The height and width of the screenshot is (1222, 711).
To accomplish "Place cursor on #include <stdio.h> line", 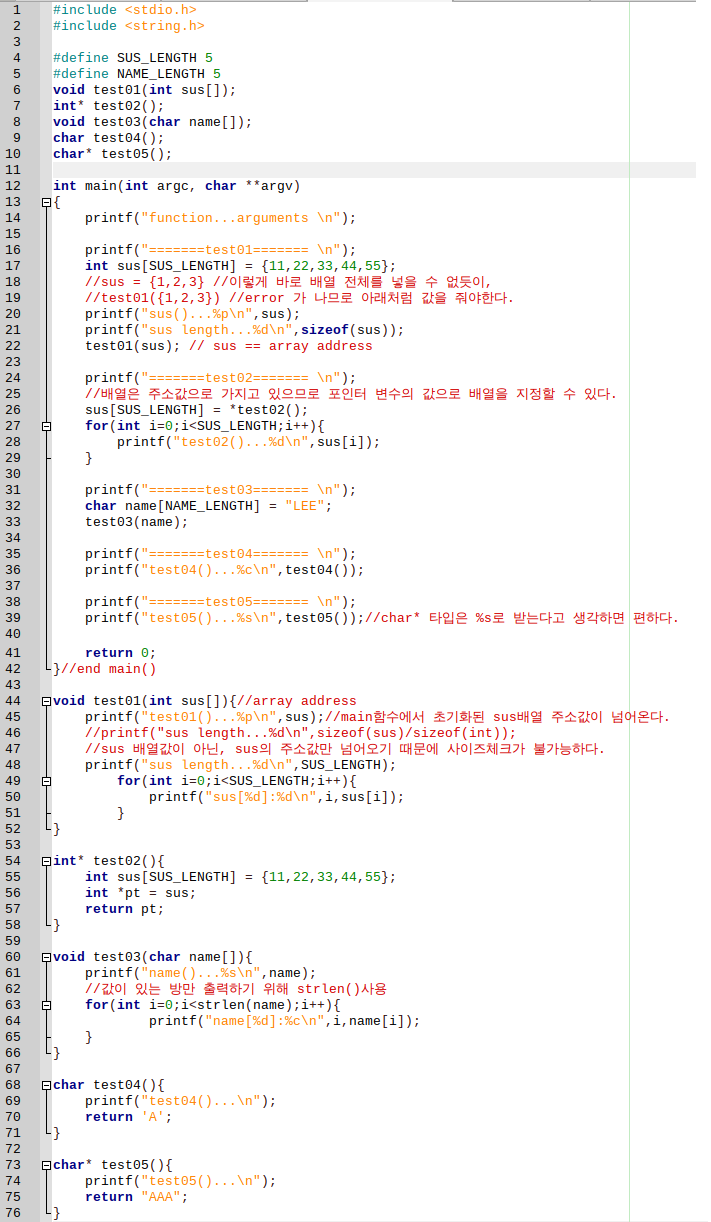I will [x=125, y=10].
